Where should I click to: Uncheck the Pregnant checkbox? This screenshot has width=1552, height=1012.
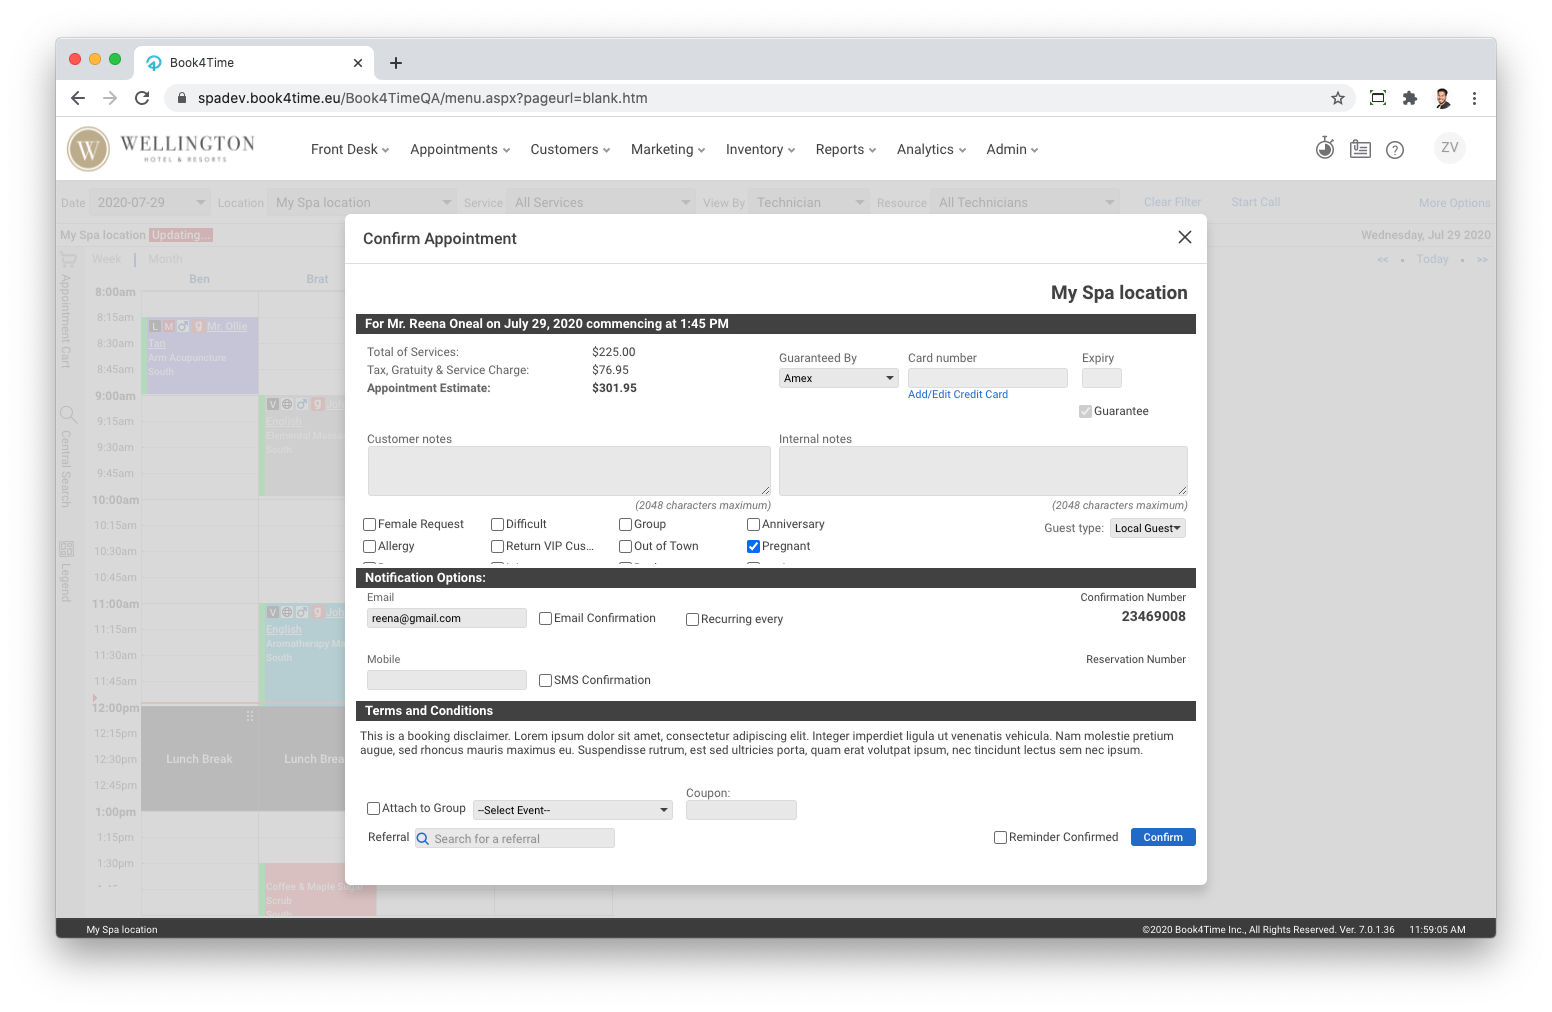click(754, 546)
